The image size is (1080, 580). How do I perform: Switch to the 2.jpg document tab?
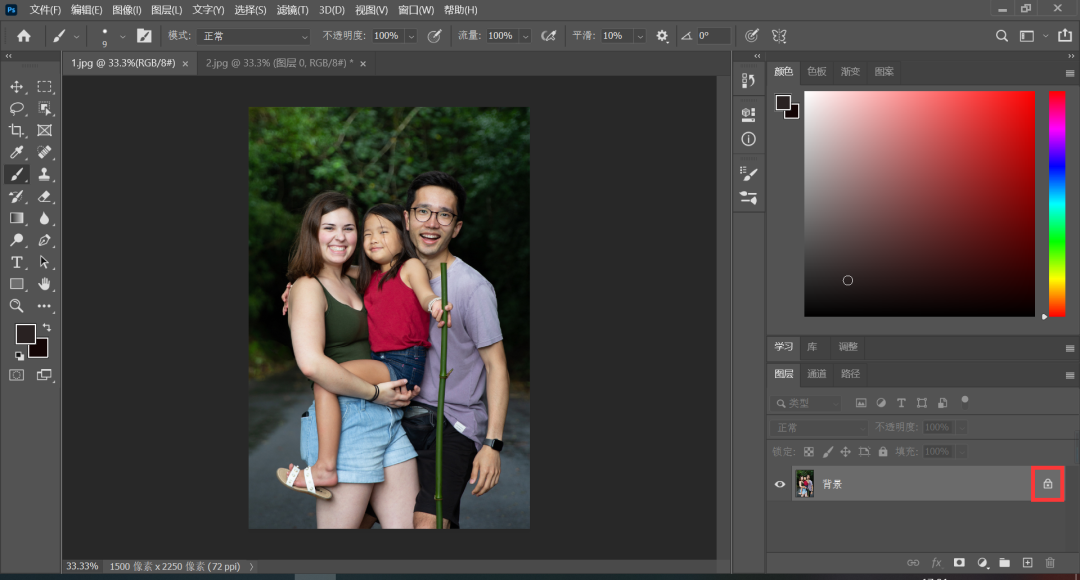279,63
